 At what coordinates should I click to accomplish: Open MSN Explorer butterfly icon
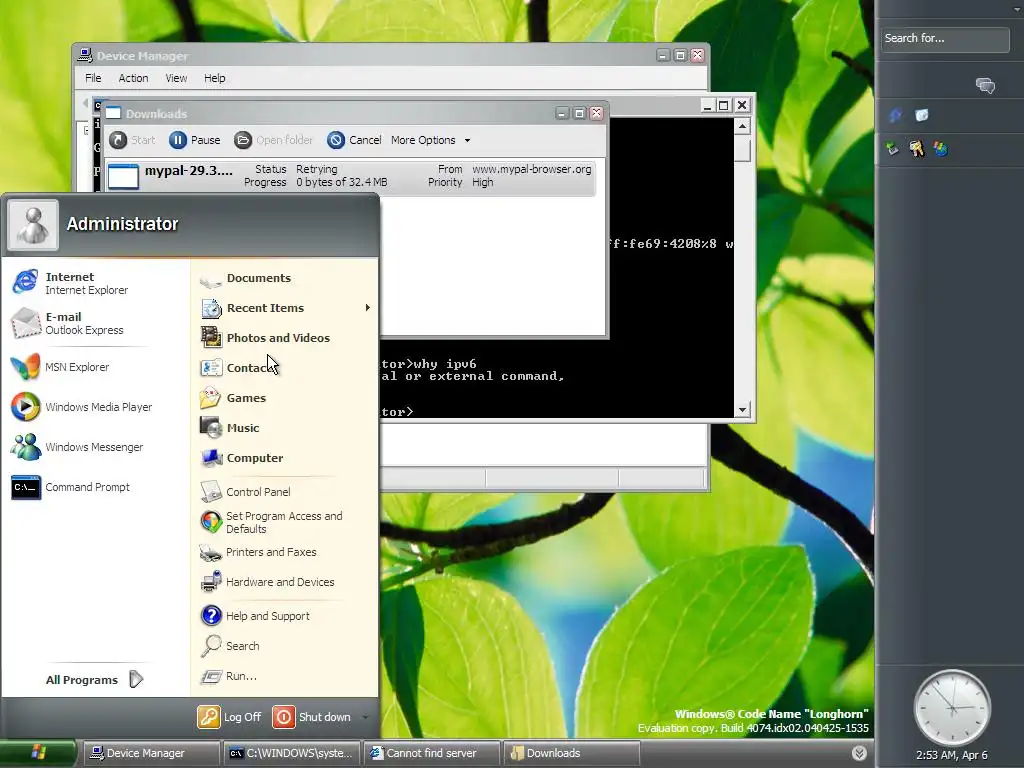(x=25, y=367)
